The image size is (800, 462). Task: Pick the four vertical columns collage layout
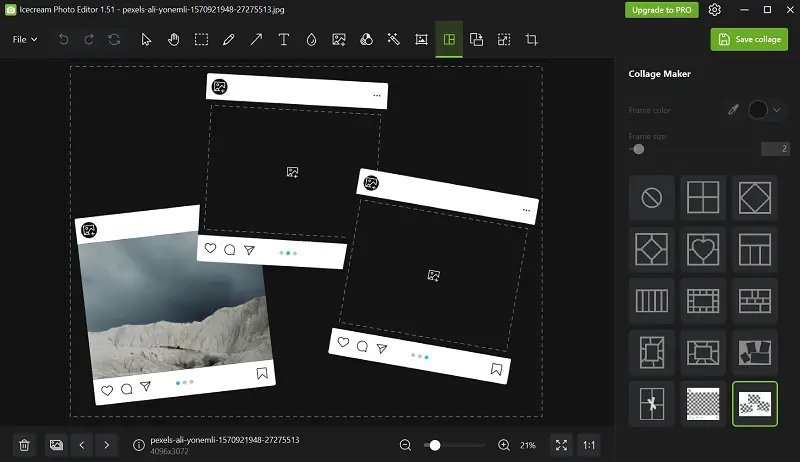click(652, 300)
